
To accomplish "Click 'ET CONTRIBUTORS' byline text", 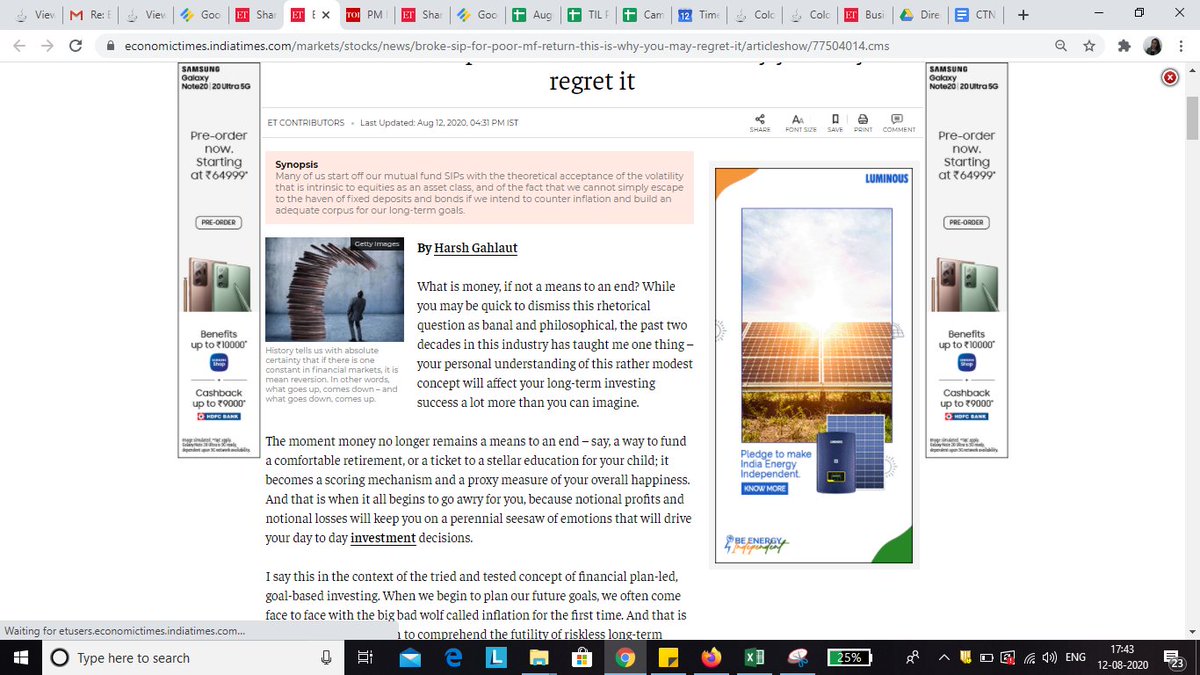I will [x=306, y=123].
